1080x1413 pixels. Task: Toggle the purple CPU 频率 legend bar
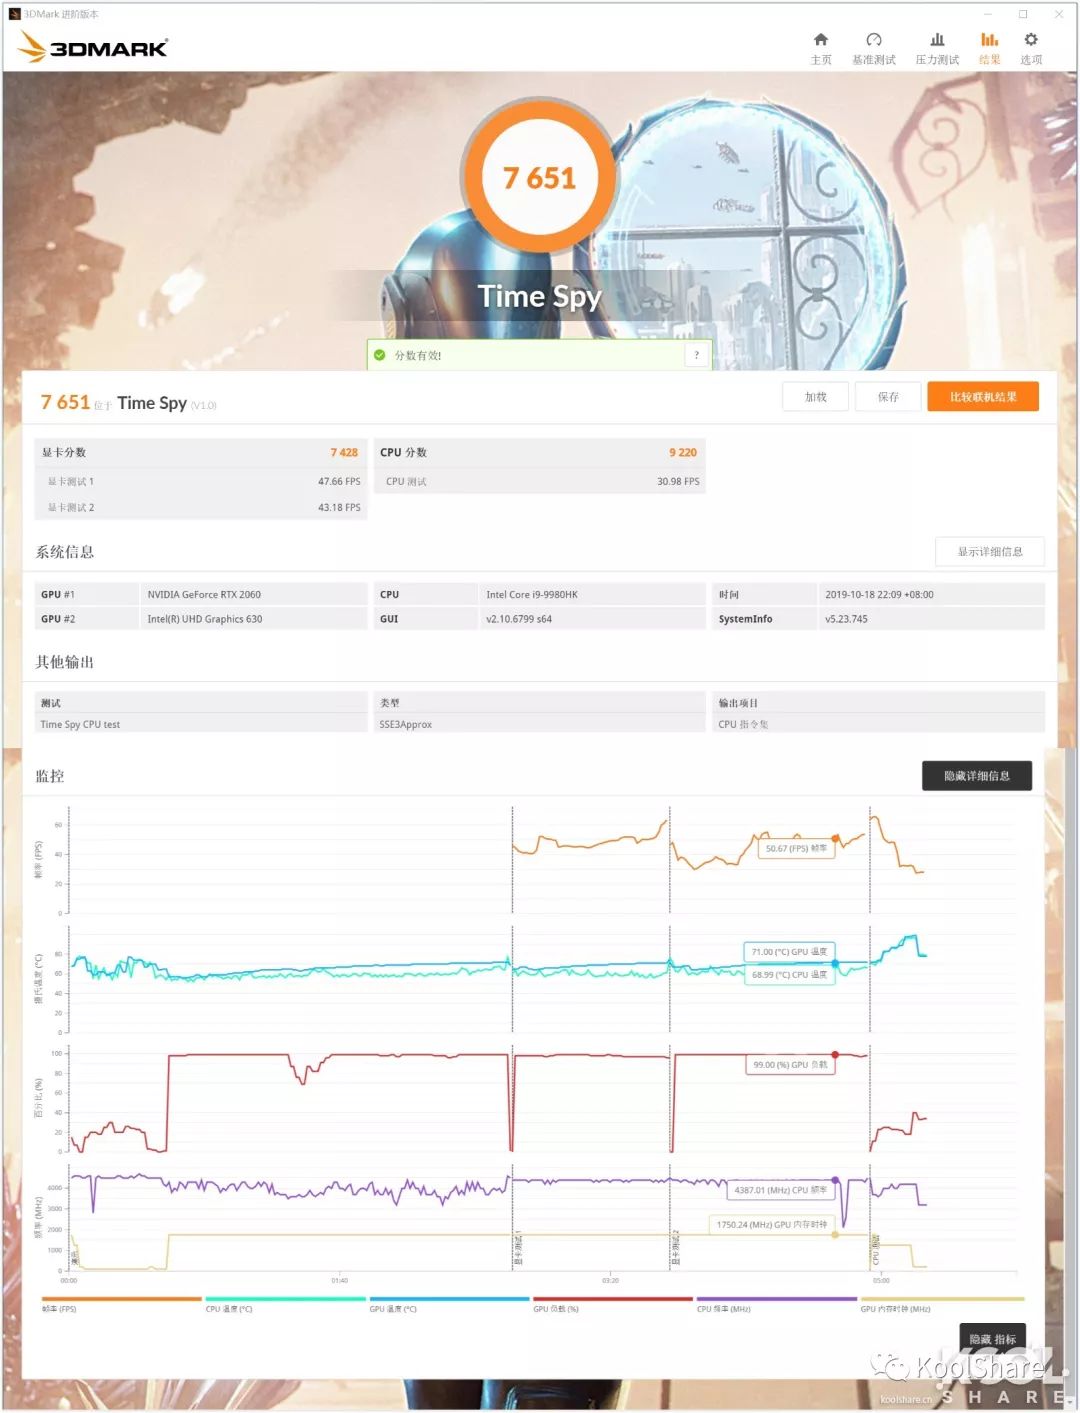tap(777, 1299)
